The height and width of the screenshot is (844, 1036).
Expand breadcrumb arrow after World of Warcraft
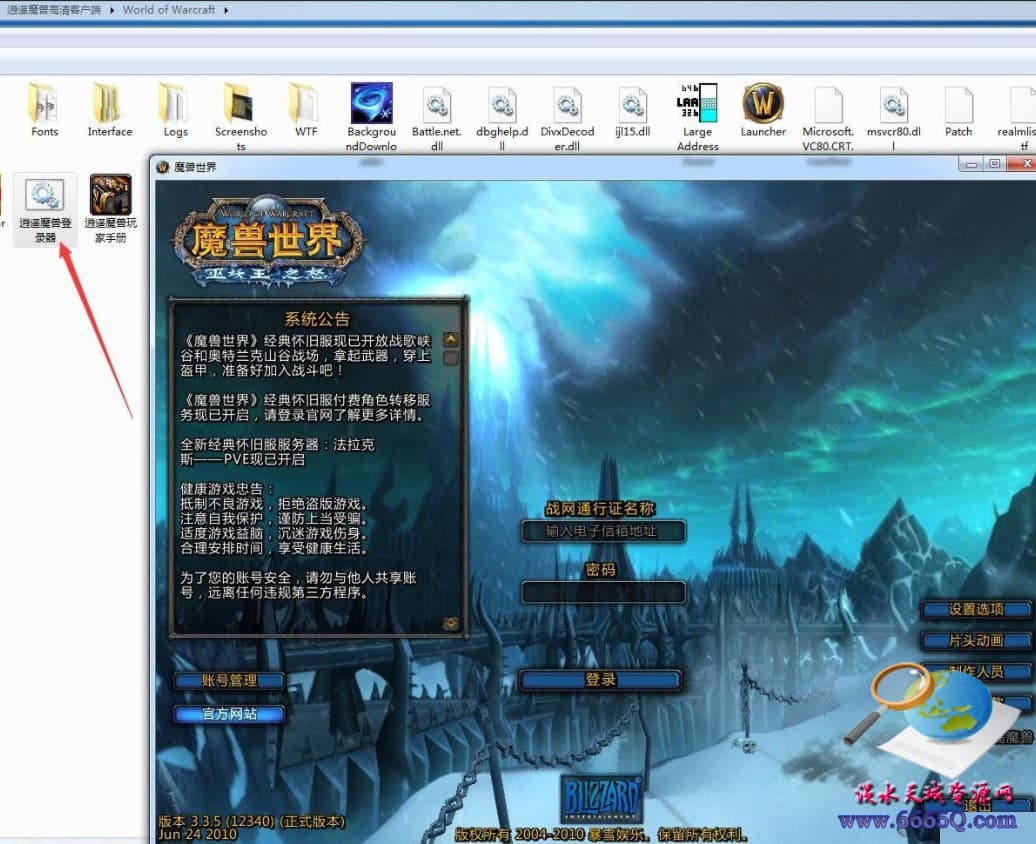click(x=226, y=10)
